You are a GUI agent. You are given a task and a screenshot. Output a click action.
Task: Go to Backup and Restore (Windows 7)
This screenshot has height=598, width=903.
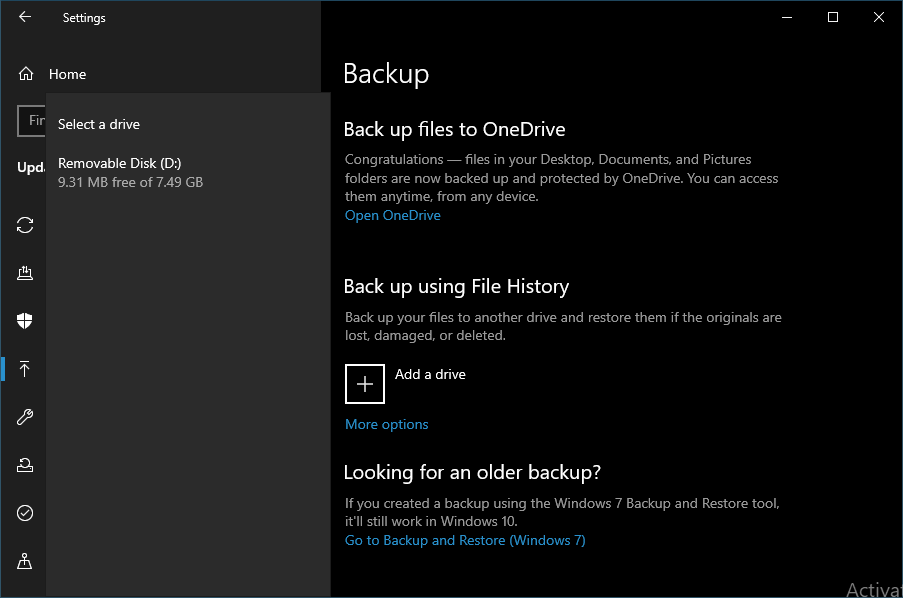pos(465,540)
